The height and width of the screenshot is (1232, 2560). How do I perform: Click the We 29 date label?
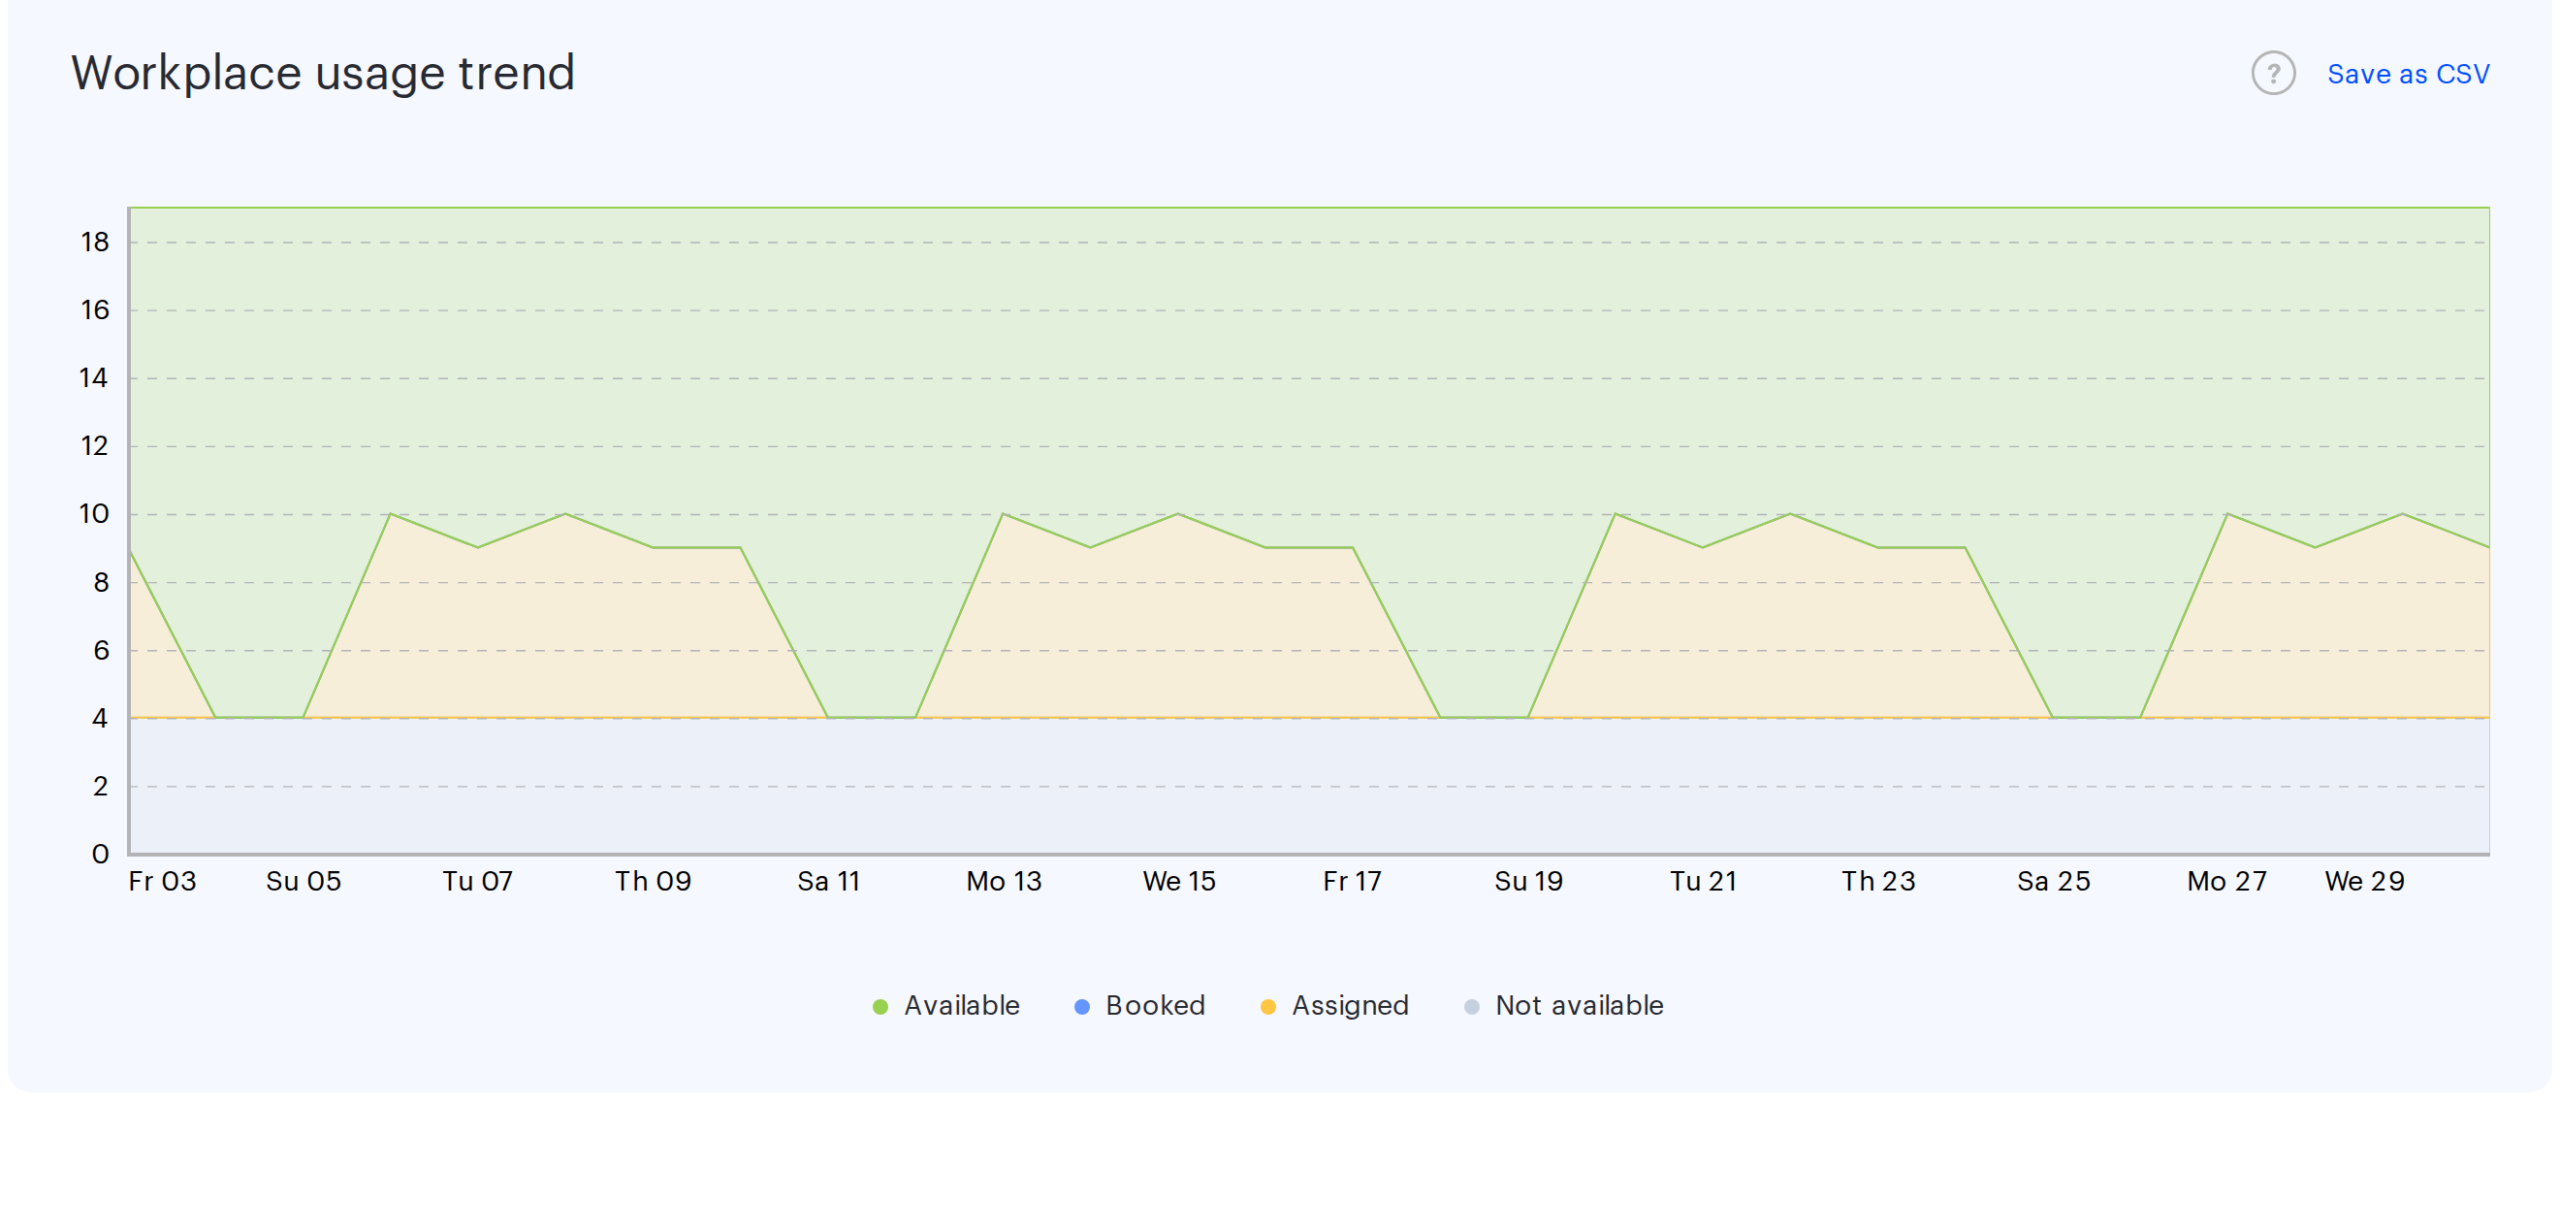(2364, 881)
